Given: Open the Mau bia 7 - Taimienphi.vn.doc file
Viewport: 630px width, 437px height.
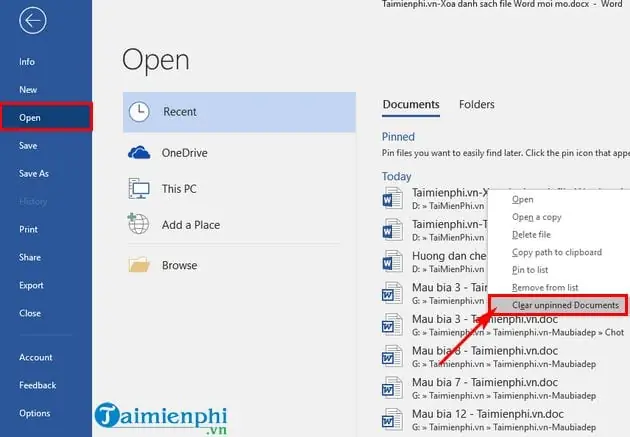Looking at the screenshot, I should [x=485, y=382].
